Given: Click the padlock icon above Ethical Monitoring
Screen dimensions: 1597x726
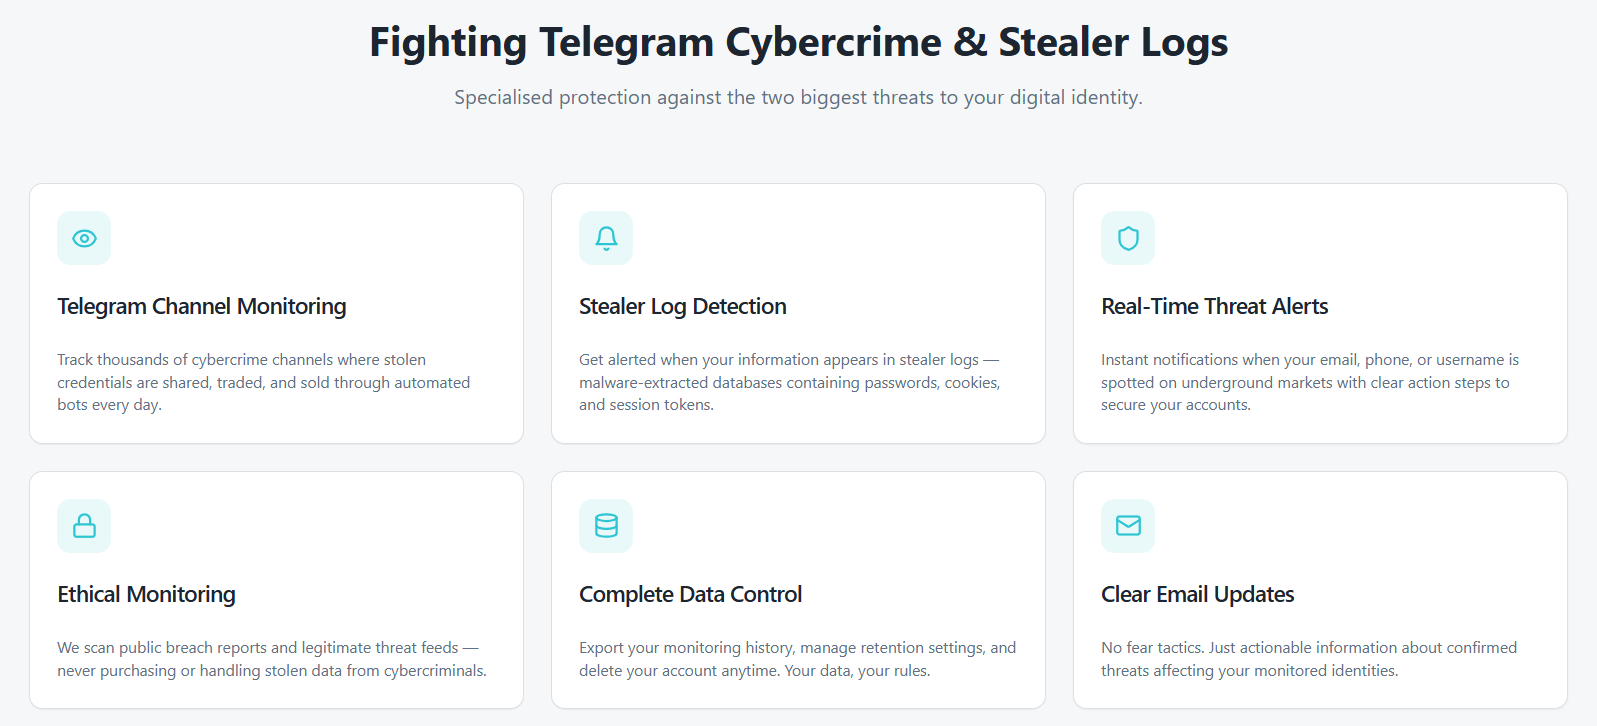Looking at the screenshot, I should click(84, 526).
